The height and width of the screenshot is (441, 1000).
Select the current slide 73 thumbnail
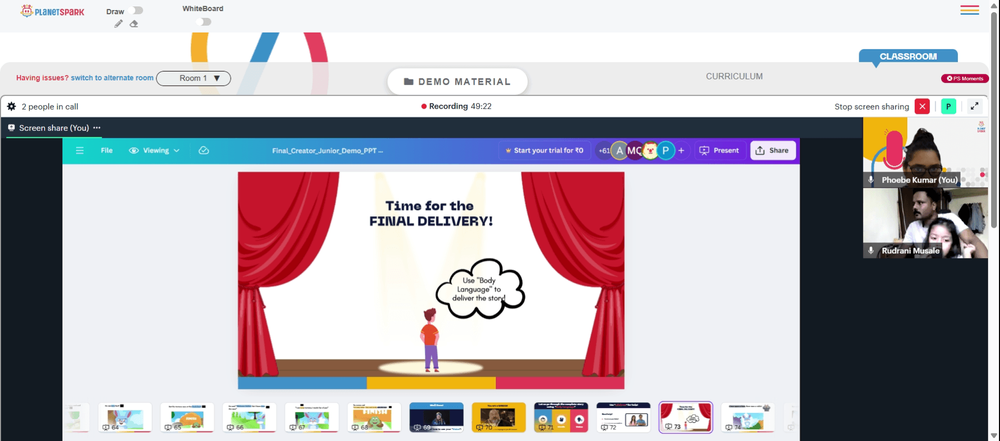(x=686, y=417)
